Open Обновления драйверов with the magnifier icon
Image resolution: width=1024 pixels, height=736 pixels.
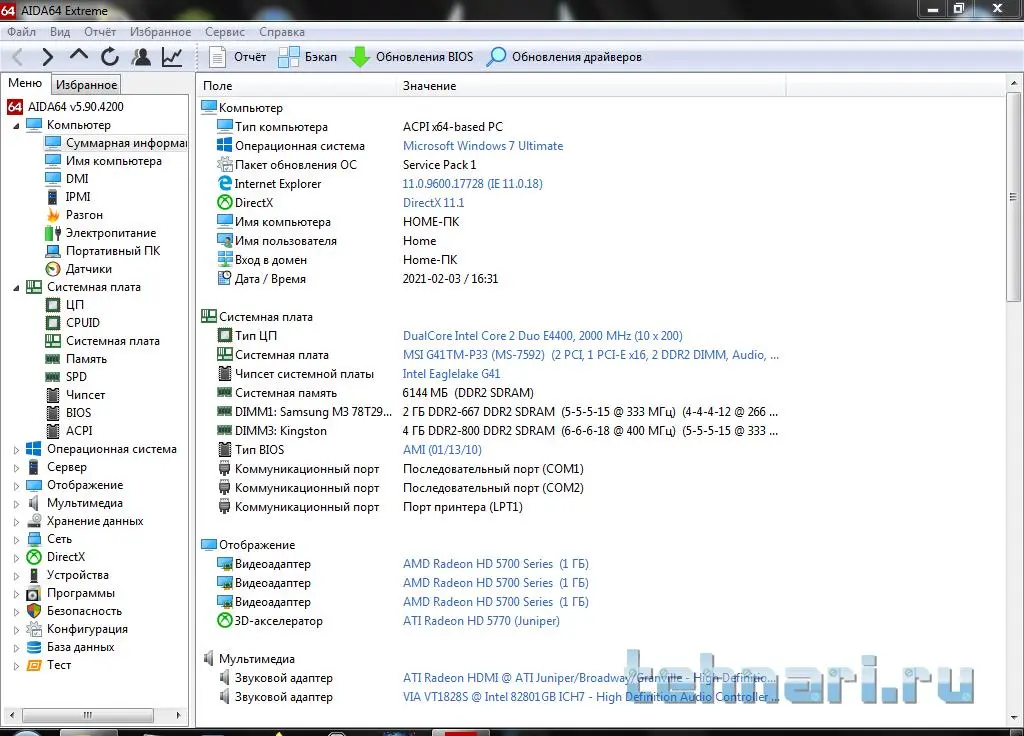(564, 57)
